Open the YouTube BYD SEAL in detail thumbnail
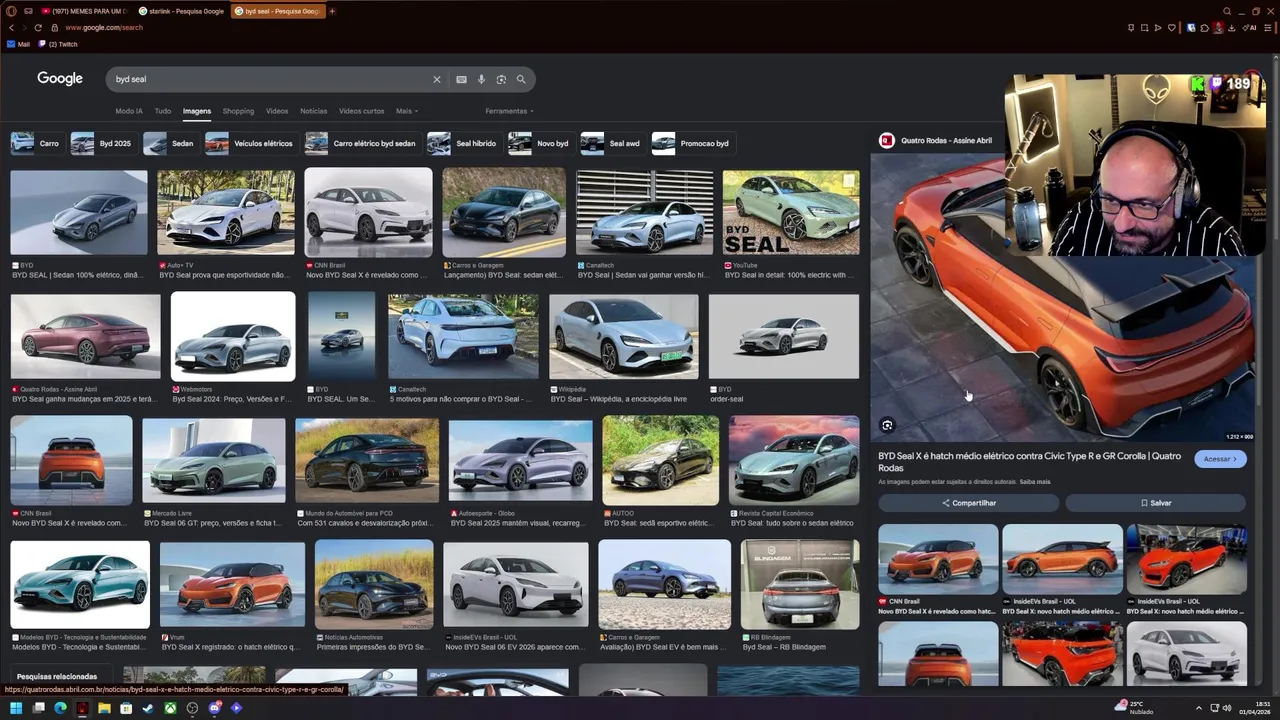The width and height of the screenshot is (1280, 720). (791, 212)
